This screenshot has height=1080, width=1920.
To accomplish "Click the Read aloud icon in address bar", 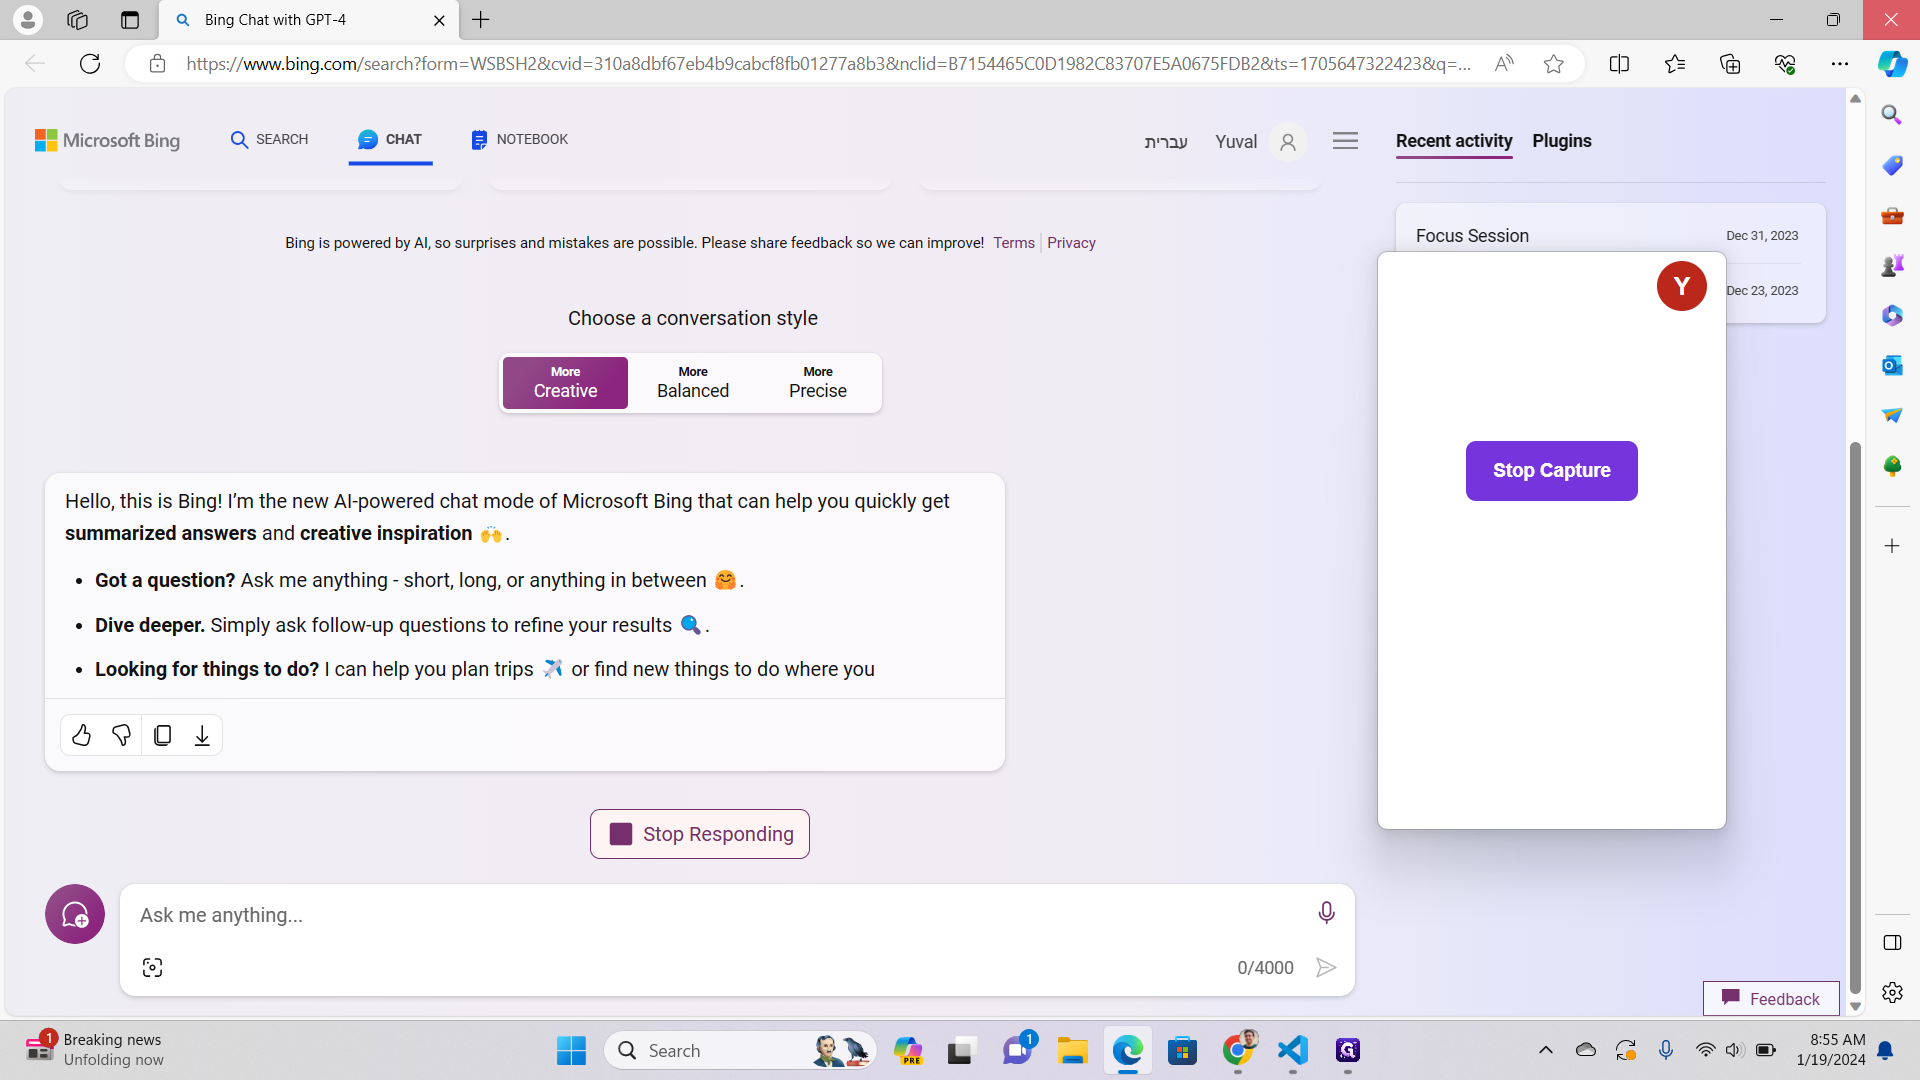I will [x=1503, y=64].
